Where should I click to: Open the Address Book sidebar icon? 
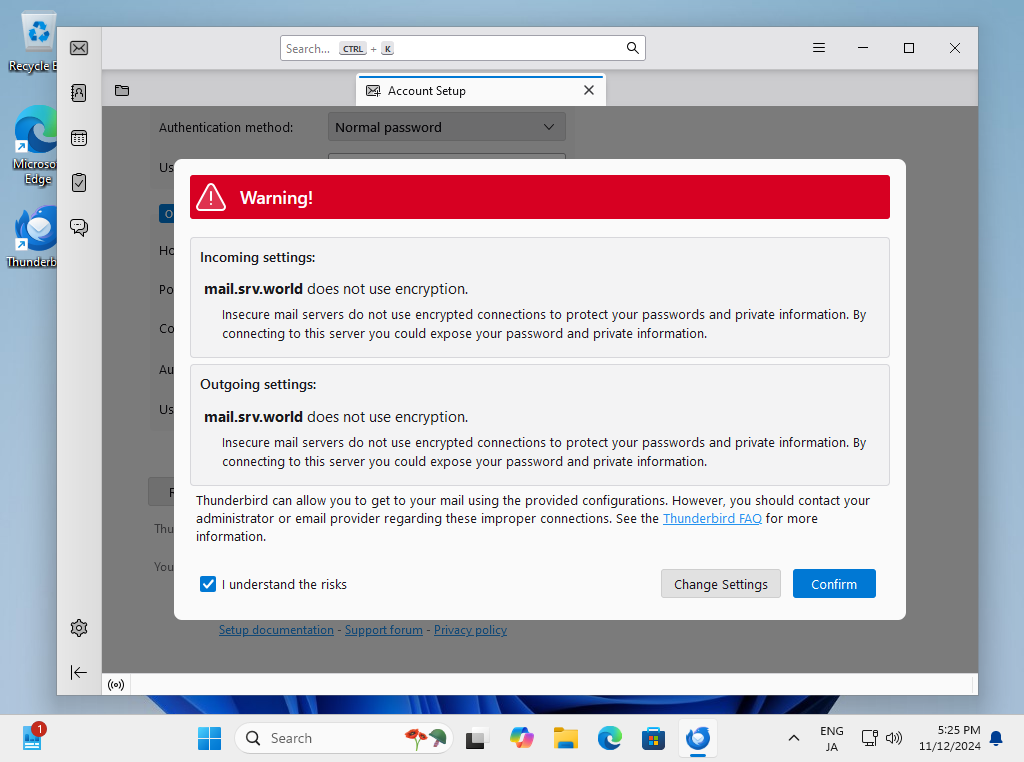(x=79, y=93)
